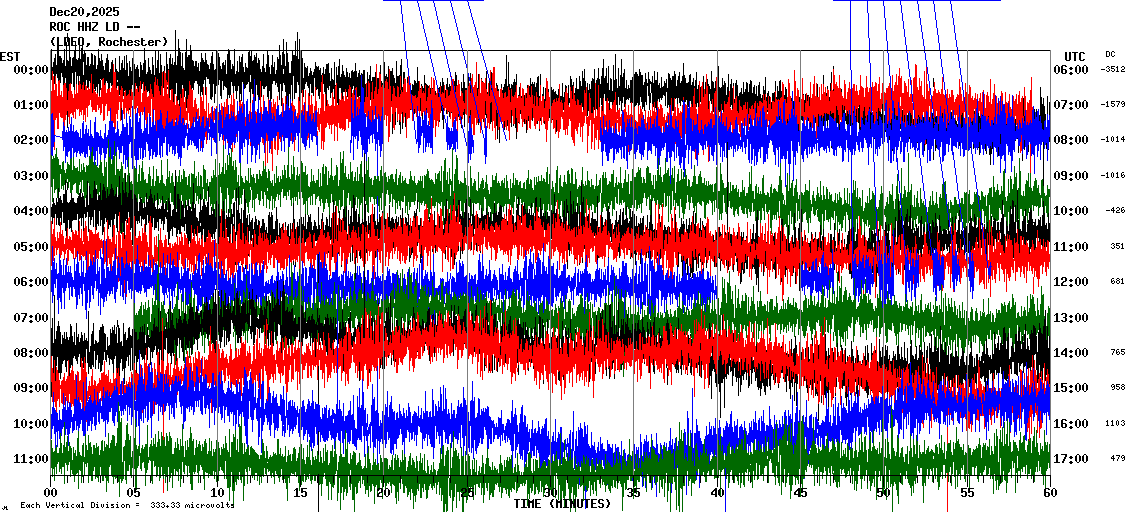Image resolution: width=1130 pixels, height=519 pixels.
Task: Select the 1103 DC offset value
Action: coord(1116,424)
